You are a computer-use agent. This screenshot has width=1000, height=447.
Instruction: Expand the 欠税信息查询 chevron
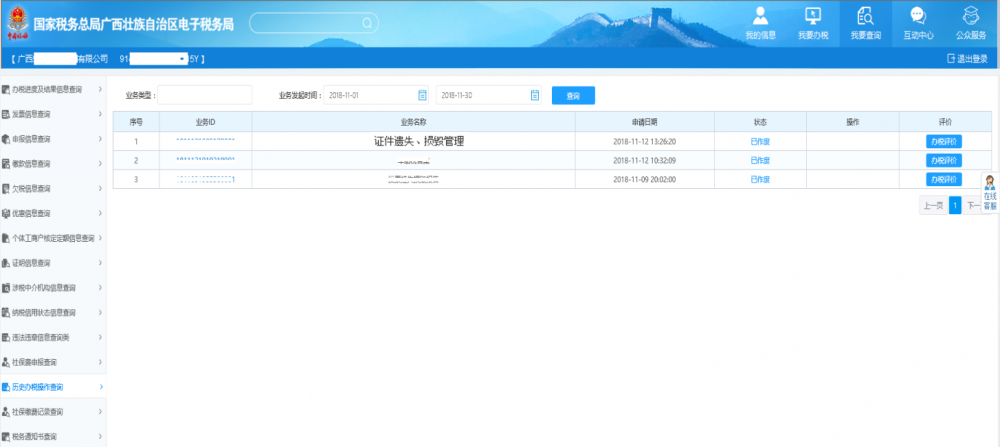click(100, 189)
